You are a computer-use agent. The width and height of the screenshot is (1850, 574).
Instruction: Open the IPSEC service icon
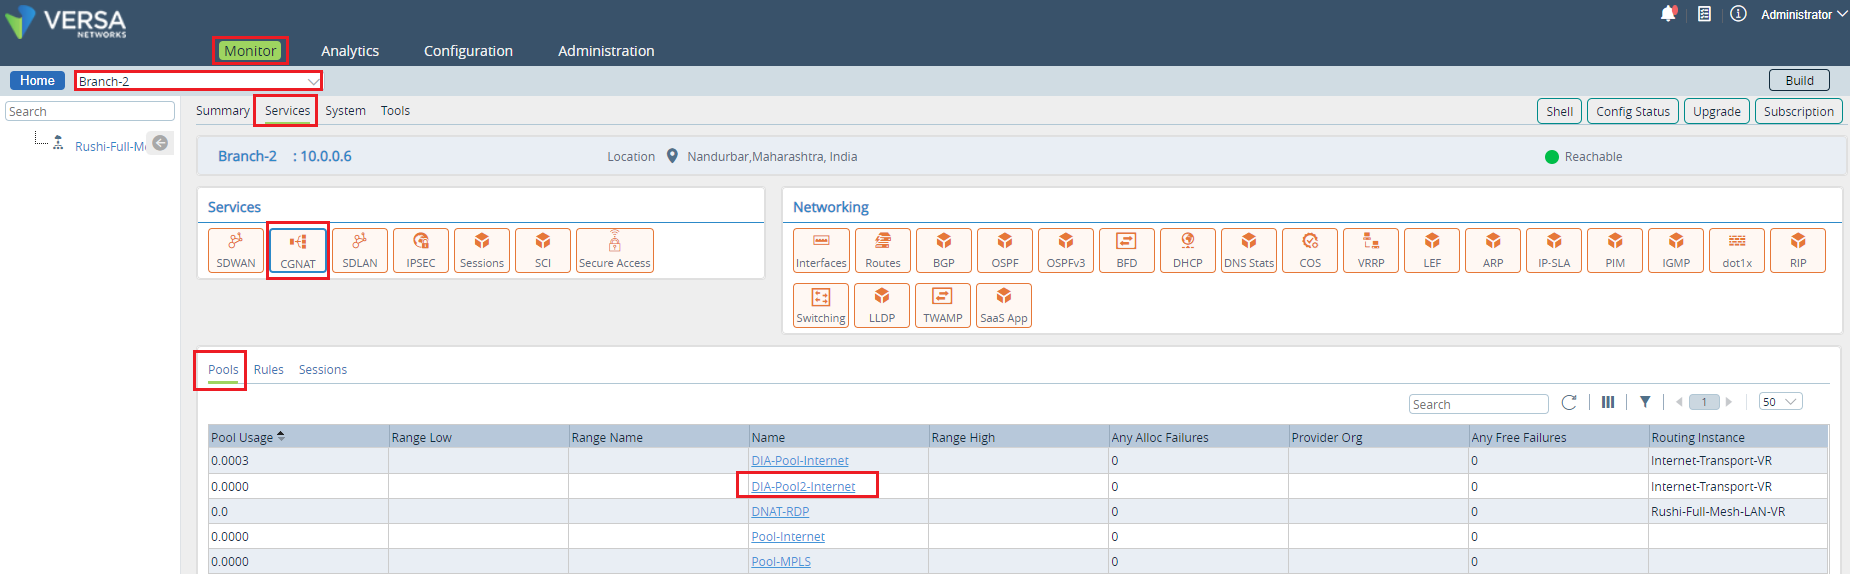[x=421, y=250]
